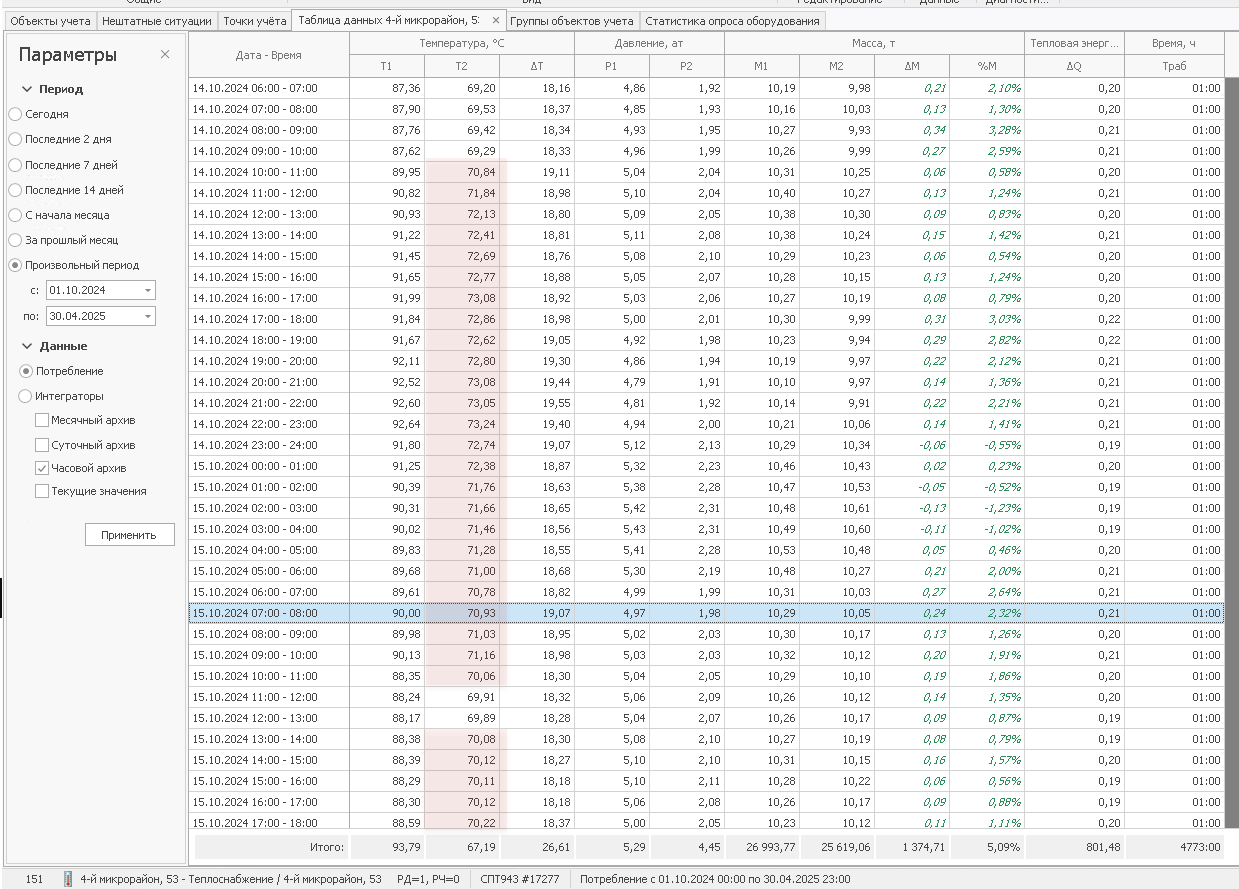Uncheck the Часовой архив checkbox
The image size is (1239, 889).
(42, 468)
